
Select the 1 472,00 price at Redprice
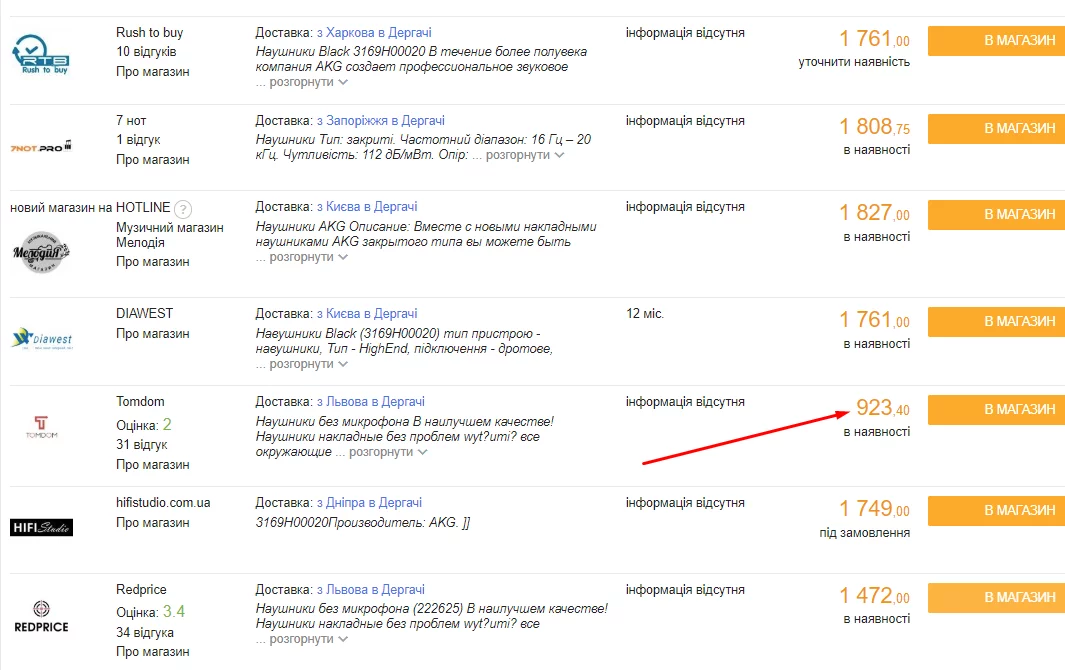(874, 596)
